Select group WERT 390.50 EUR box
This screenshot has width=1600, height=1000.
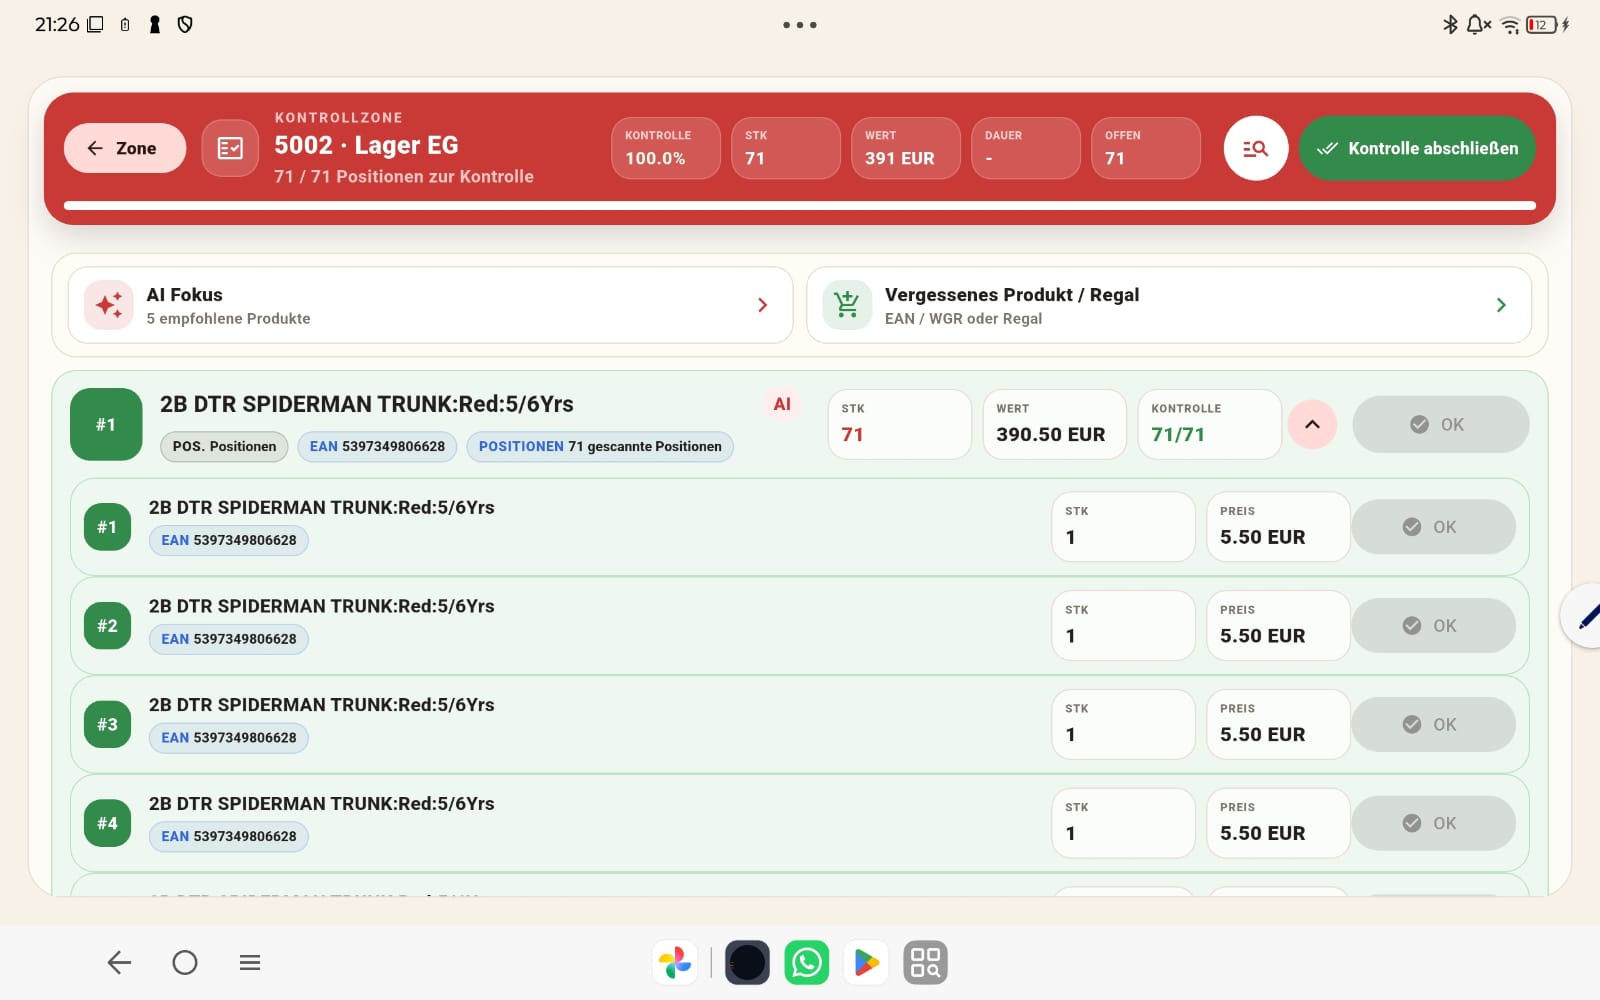1054,424
